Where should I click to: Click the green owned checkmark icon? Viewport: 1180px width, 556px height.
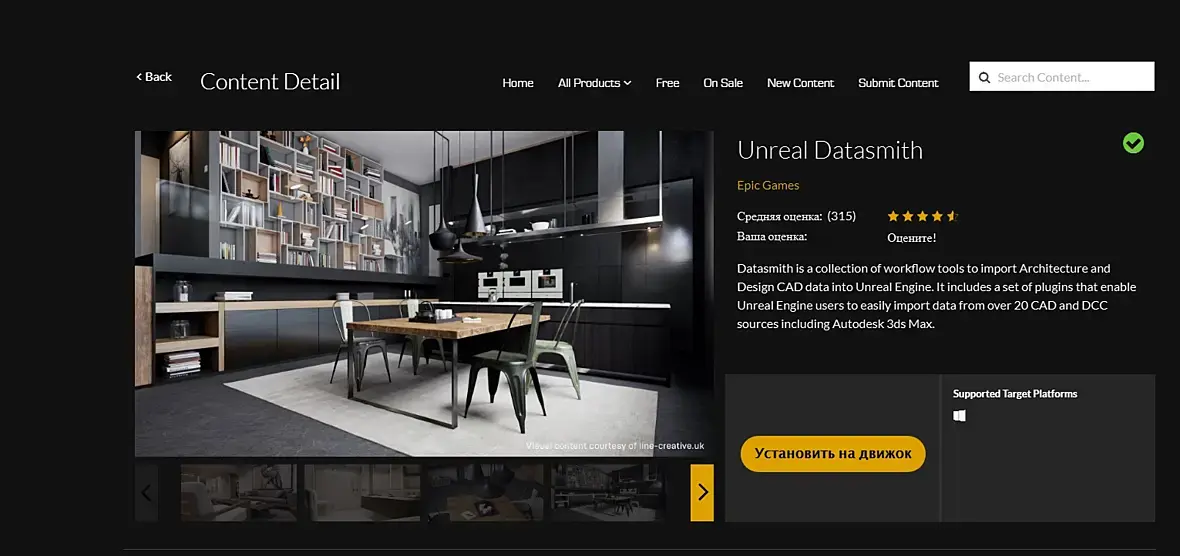1133,143
